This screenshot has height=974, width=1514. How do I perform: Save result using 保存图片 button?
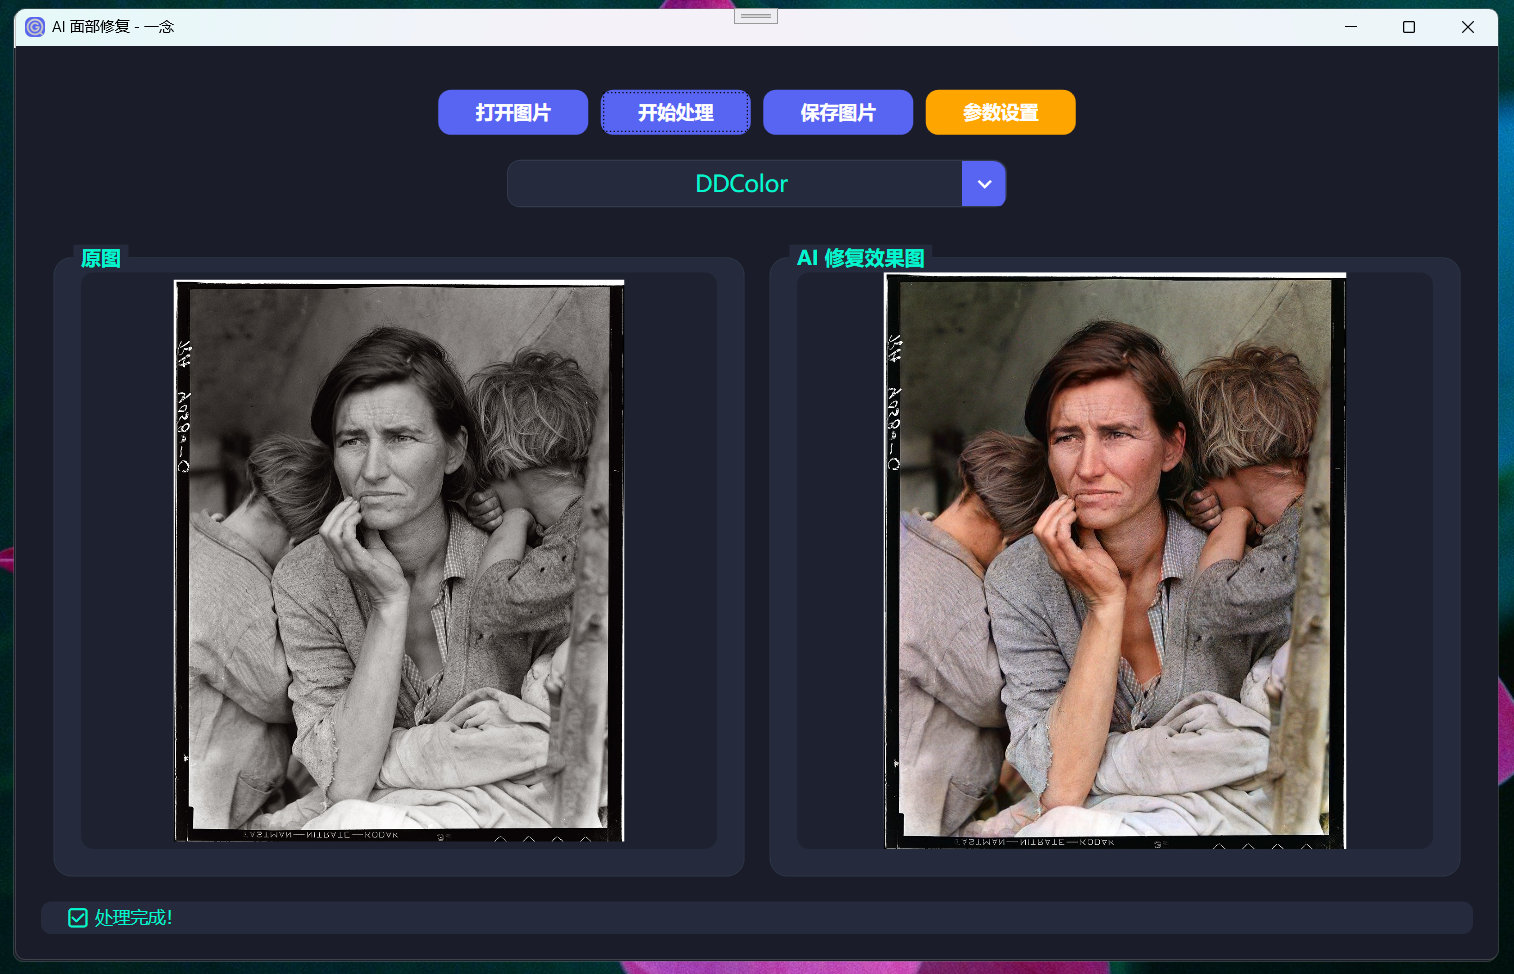(838, 112)
